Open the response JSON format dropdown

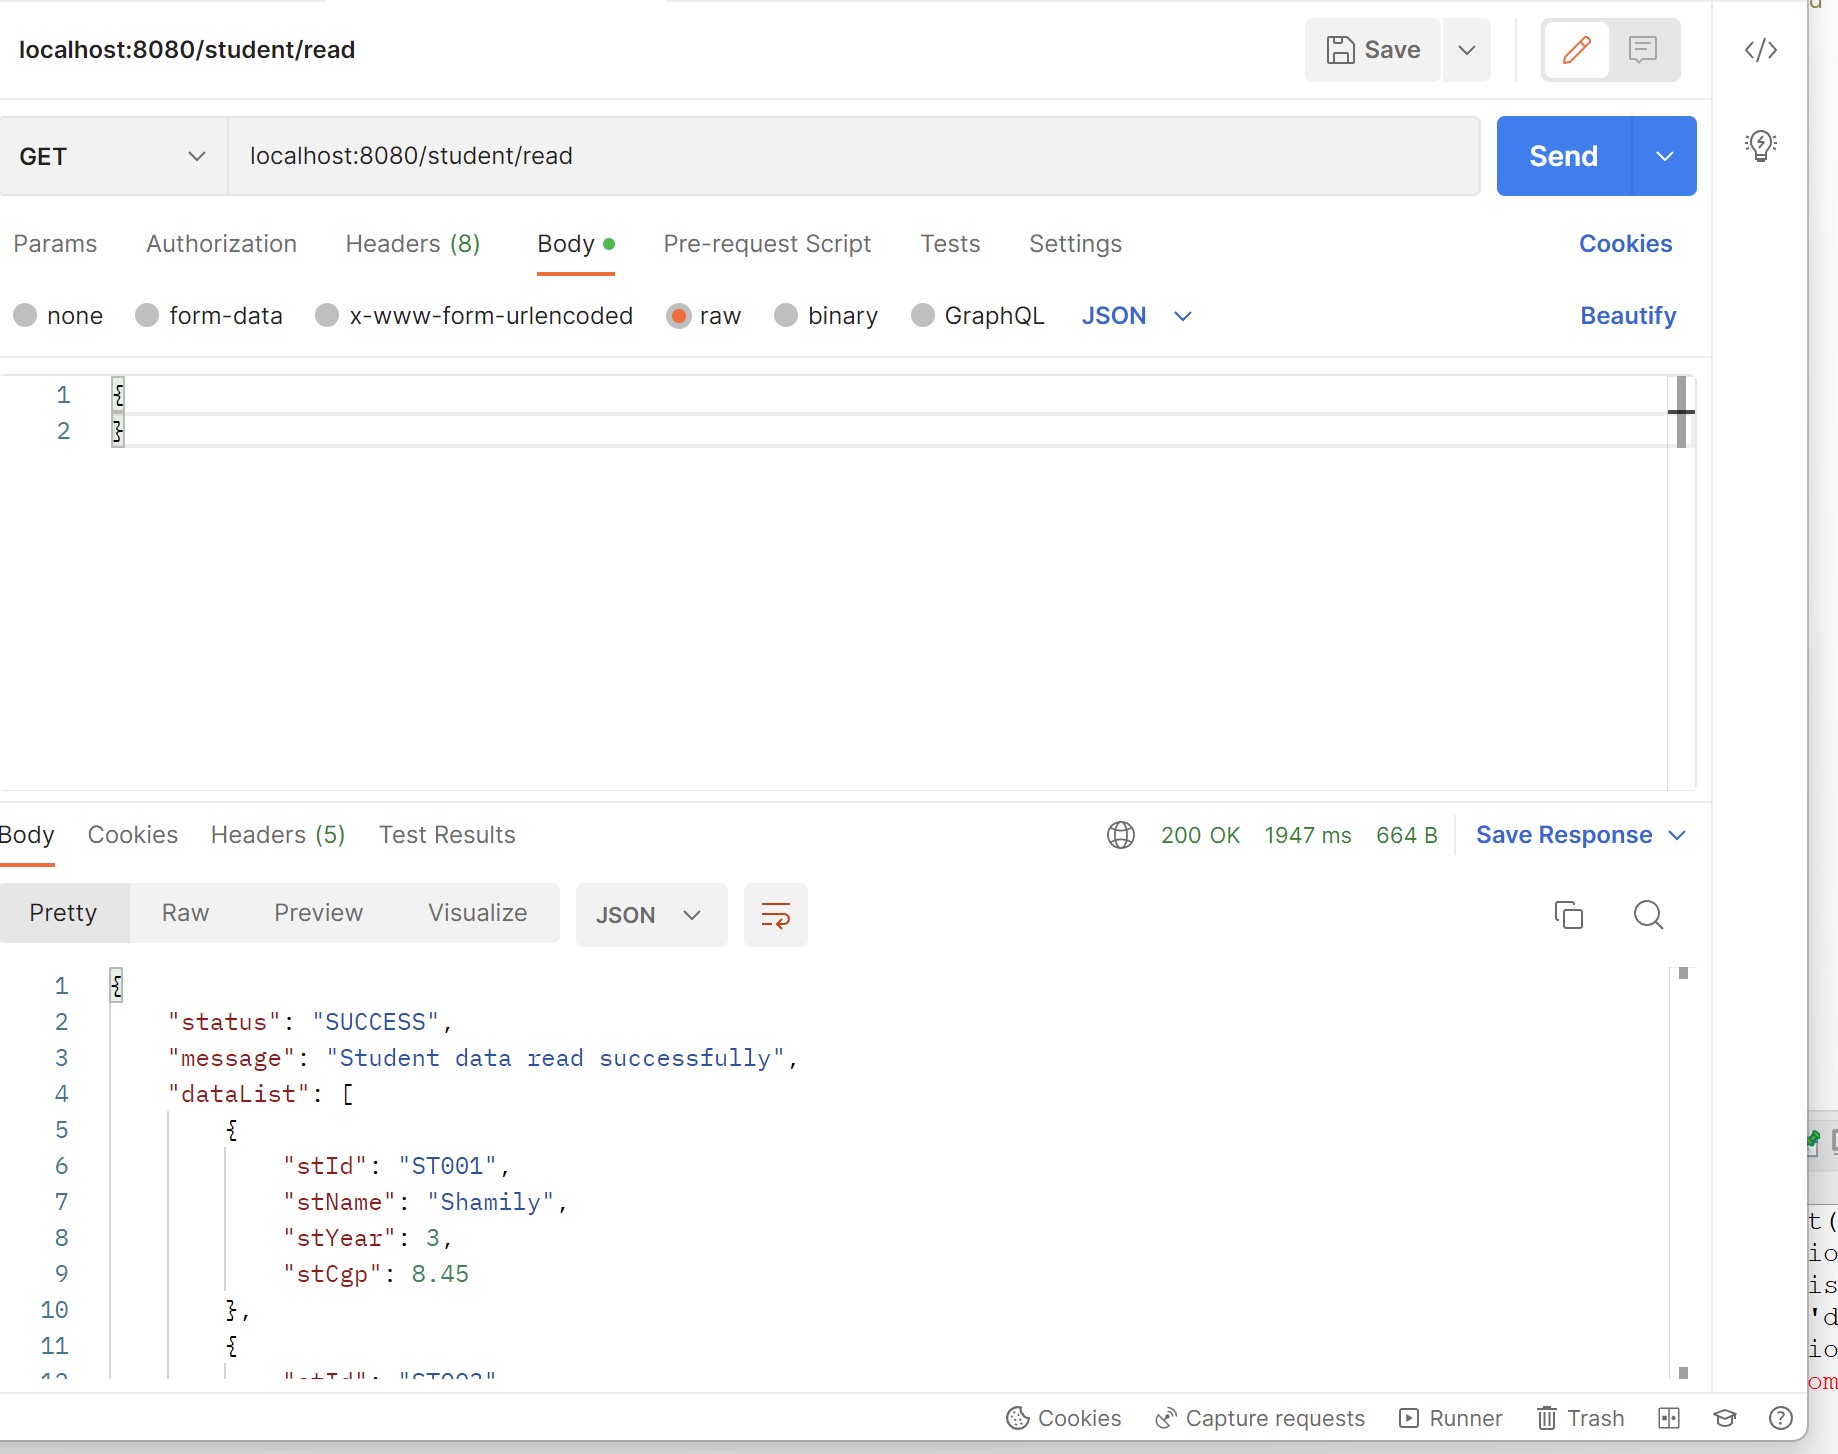(651, 914)
